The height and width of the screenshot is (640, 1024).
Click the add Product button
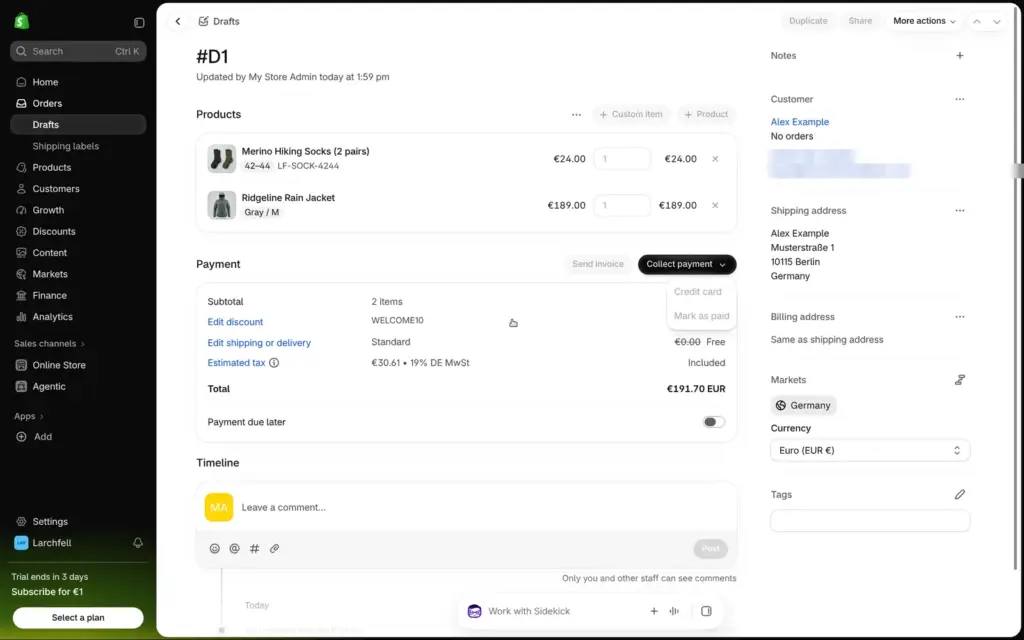[706, 114]
